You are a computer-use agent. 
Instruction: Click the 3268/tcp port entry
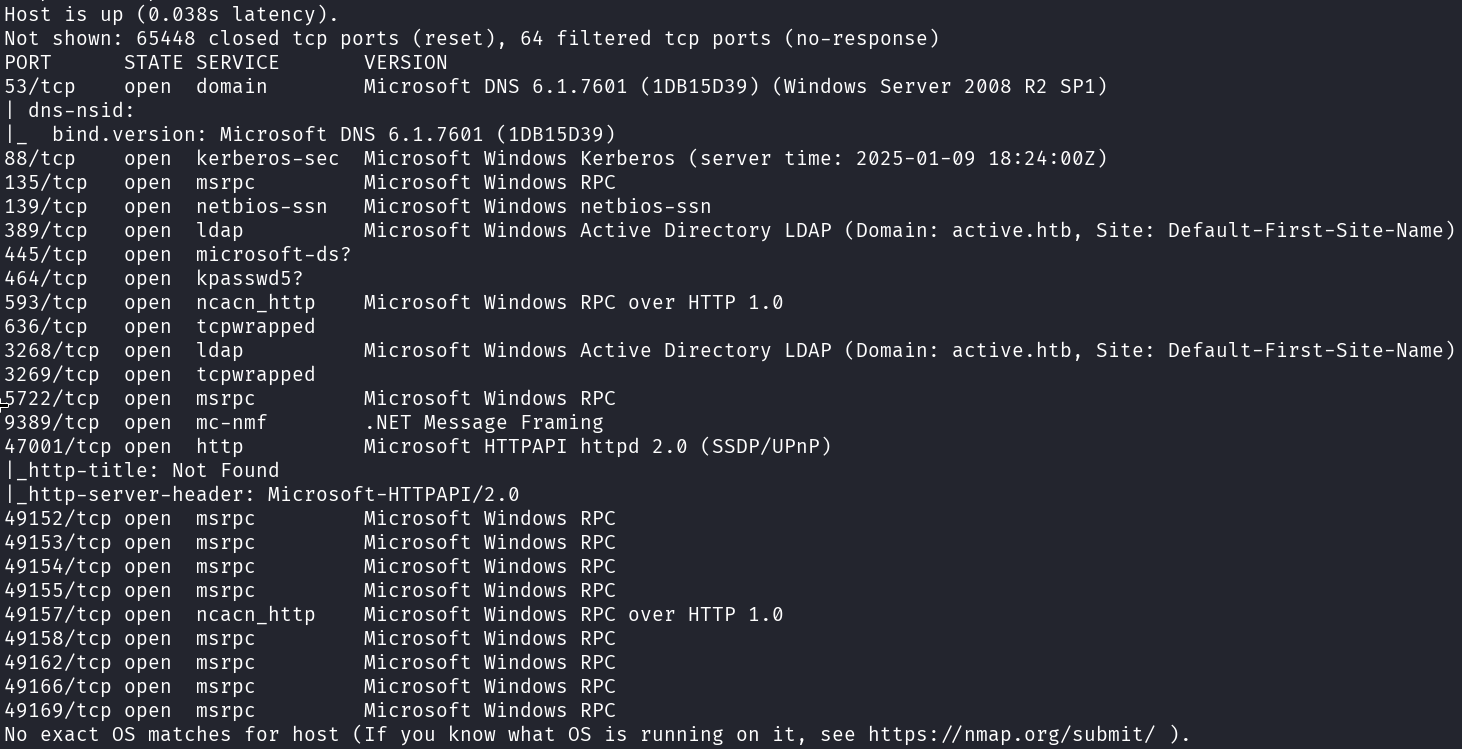[x=52, y=350]
